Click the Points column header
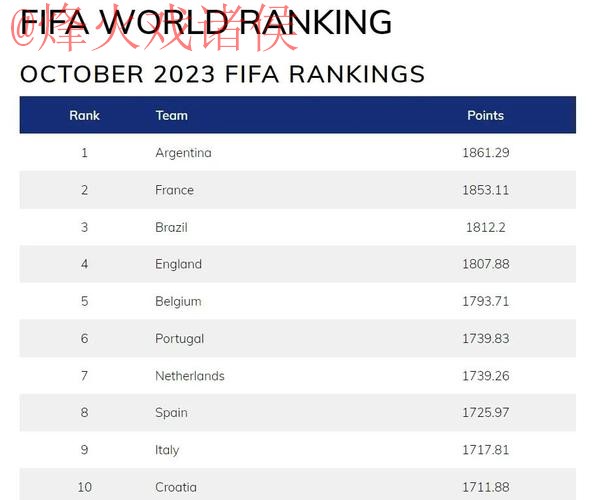The image size is (599, 500). click(486, 115)
